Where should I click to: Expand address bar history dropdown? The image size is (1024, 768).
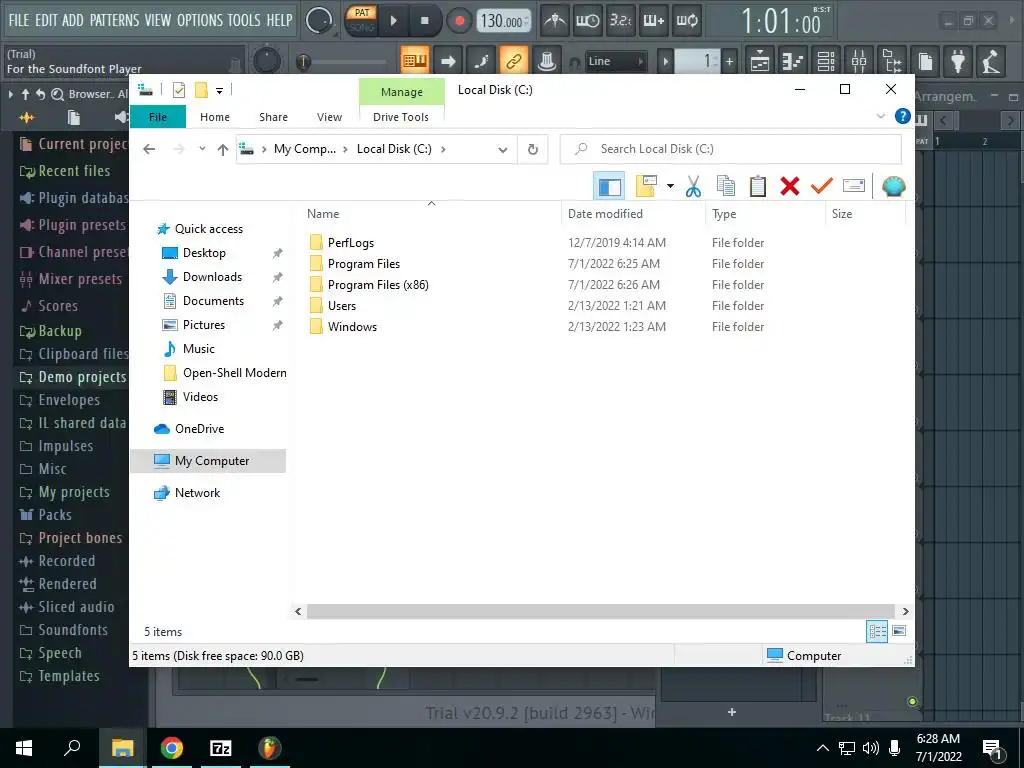point(503,150)
